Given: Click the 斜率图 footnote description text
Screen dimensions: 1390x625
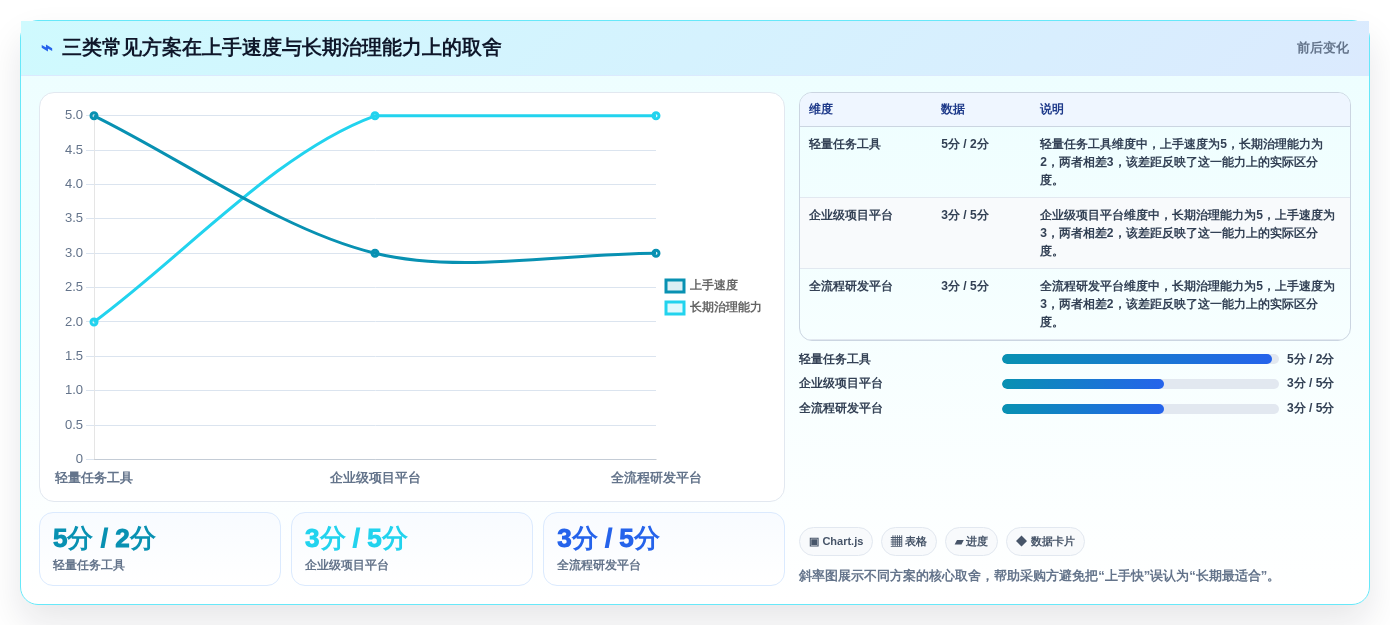Looking at the screenshot, I should [x=1039, y=576].
